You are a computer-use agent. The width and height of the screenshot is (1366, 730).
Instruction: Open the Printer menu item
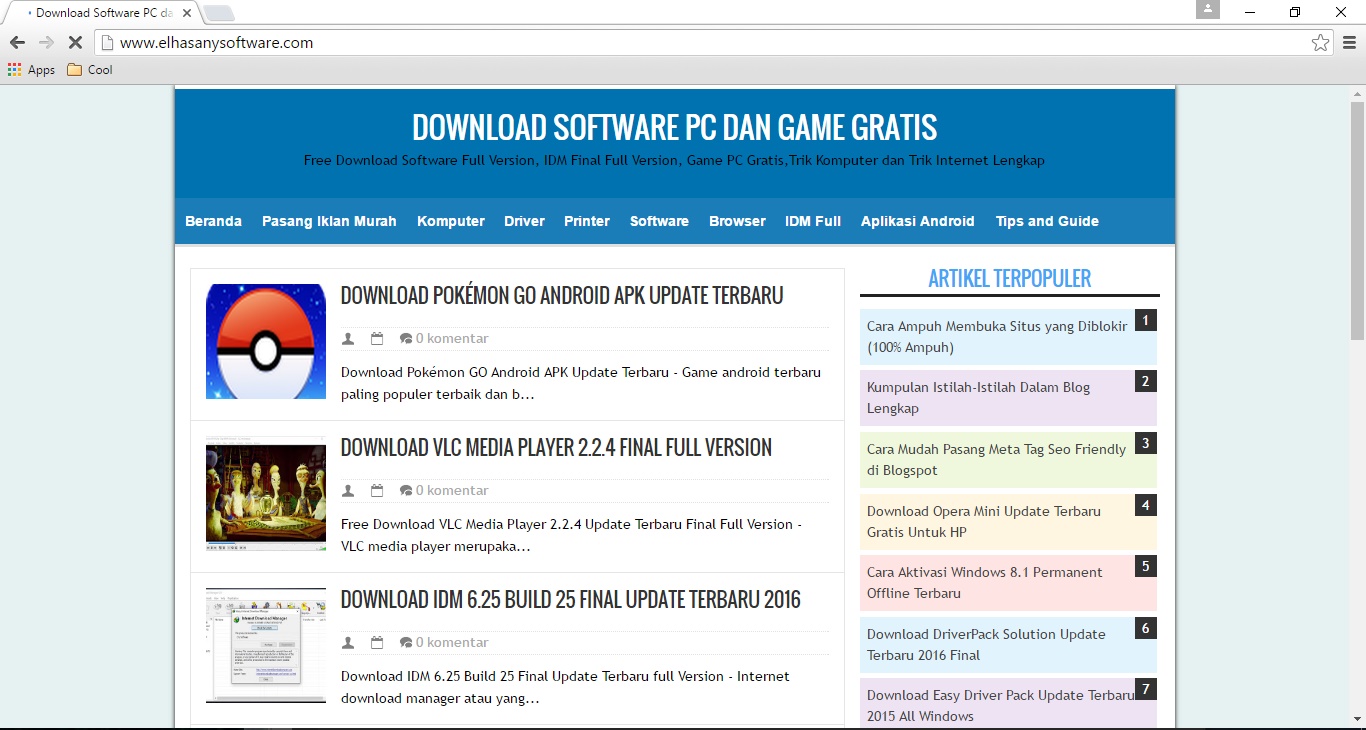click(586, 221)
